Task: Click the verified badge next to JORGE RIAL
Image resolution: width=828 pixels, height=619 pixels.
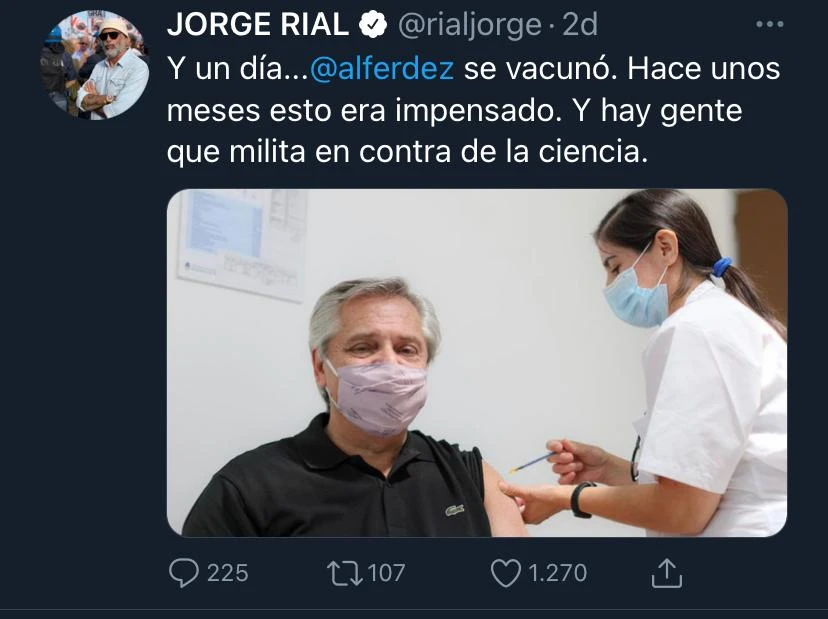Action: coord(373,25)
